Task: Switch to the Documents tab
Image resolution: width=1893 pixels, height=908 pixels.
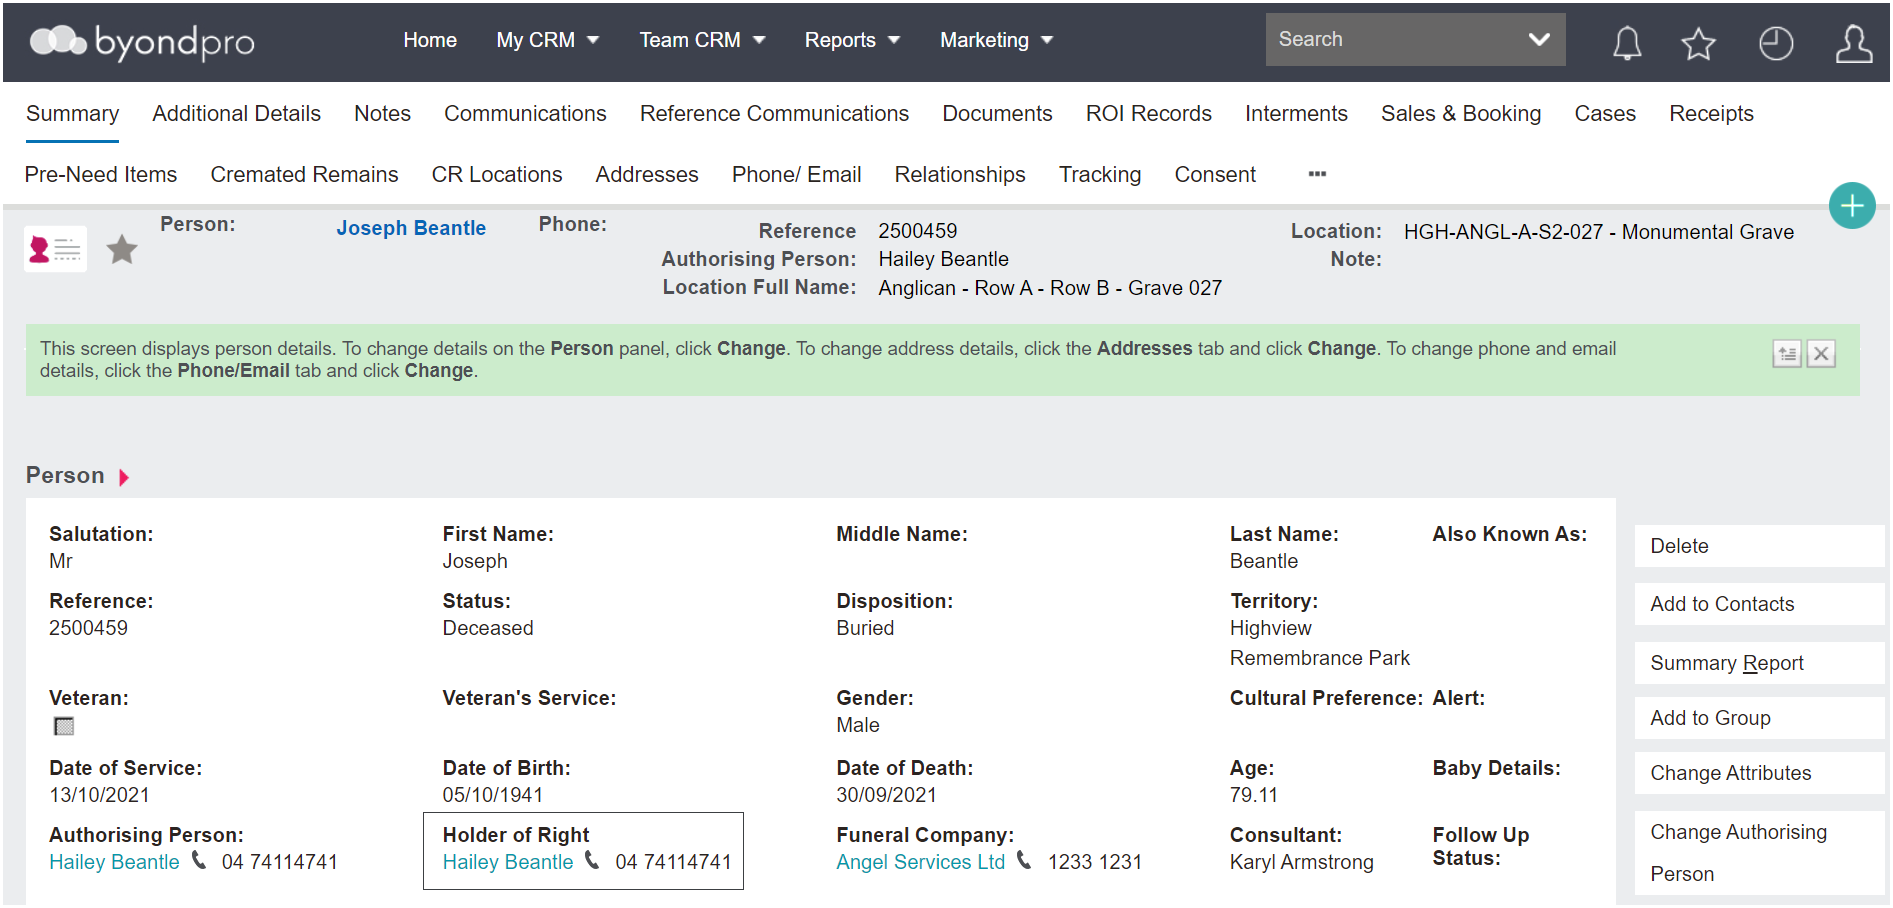Action: 997,114
